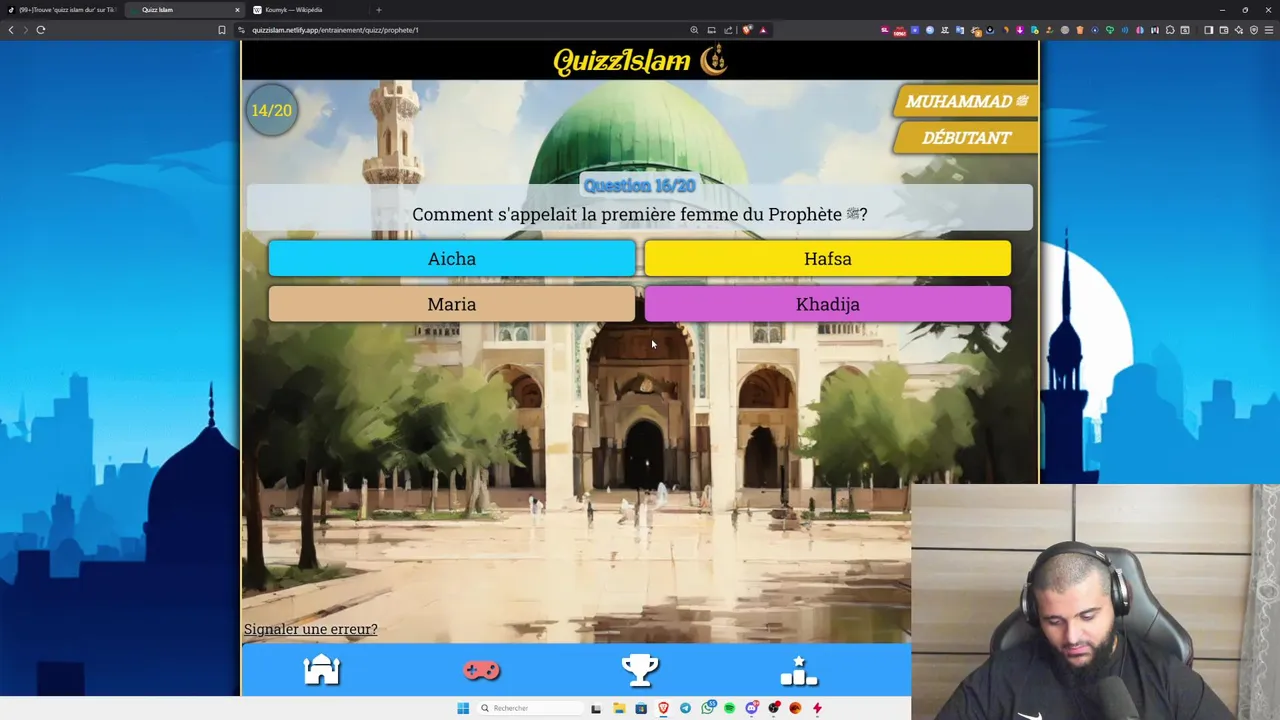Open the red lightning bolt taskbar app

817,708
